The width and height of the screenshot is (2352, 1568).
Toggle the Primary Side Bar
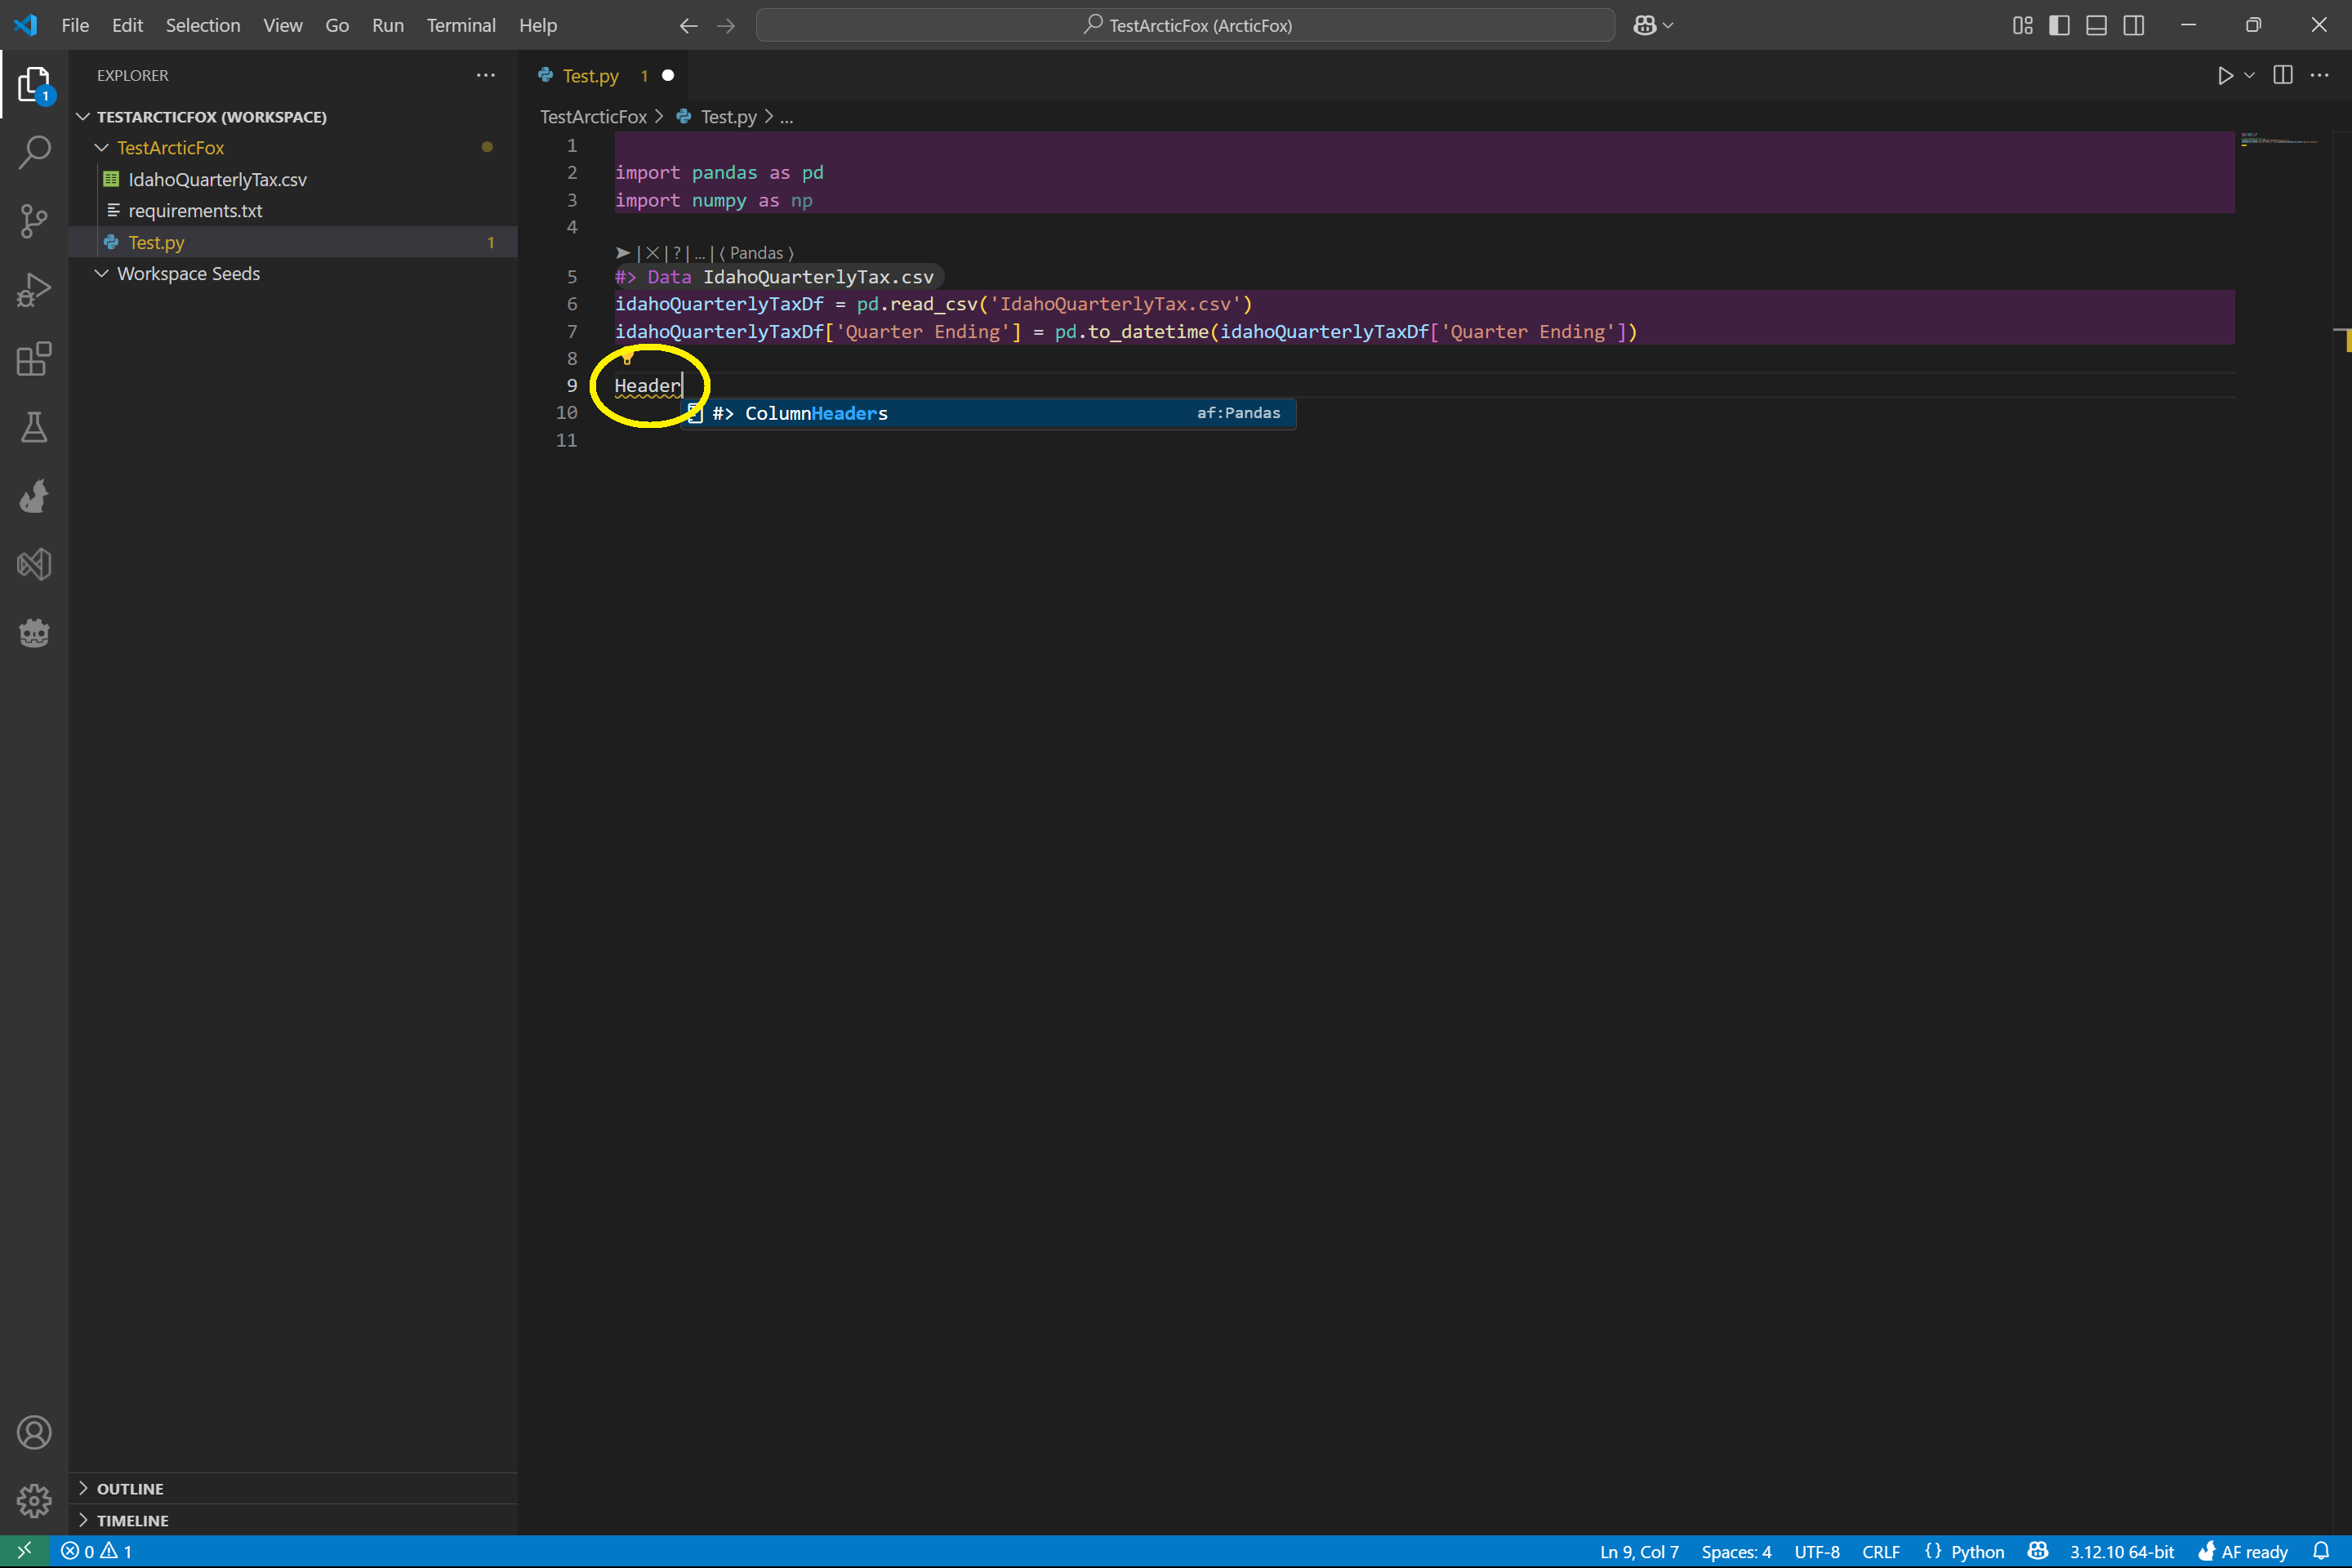[x=2059, y=25]
